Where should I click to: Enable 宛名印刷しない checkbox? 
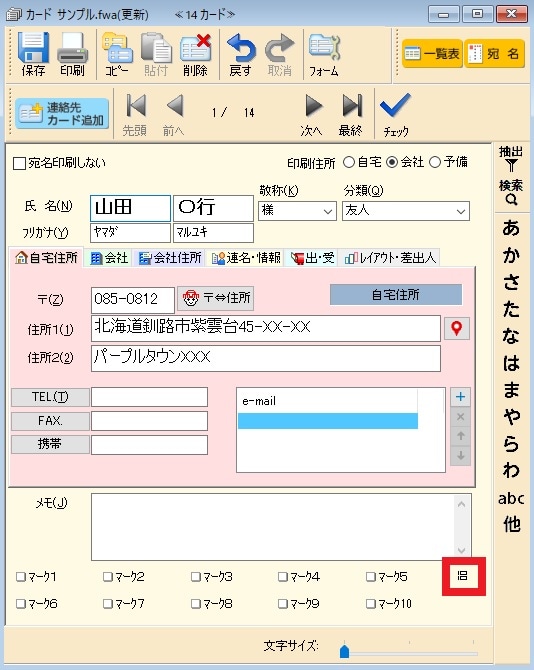[x=19, y=163]
